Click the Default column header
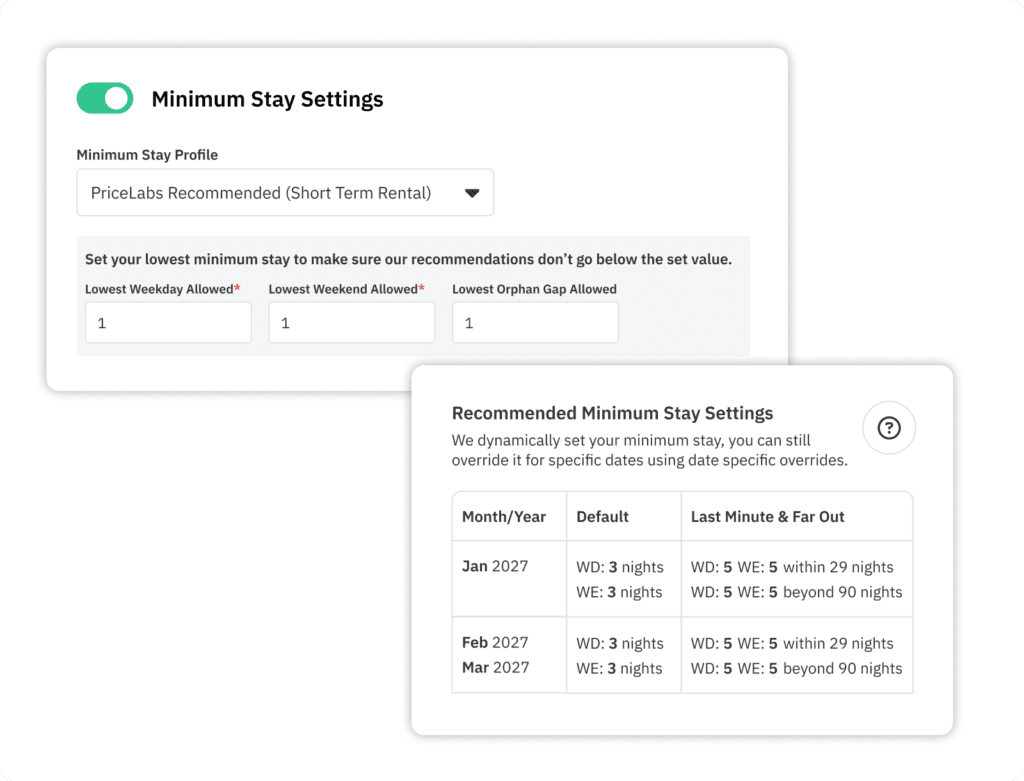This screenshot has height=781, width=1024. [602, 517]
